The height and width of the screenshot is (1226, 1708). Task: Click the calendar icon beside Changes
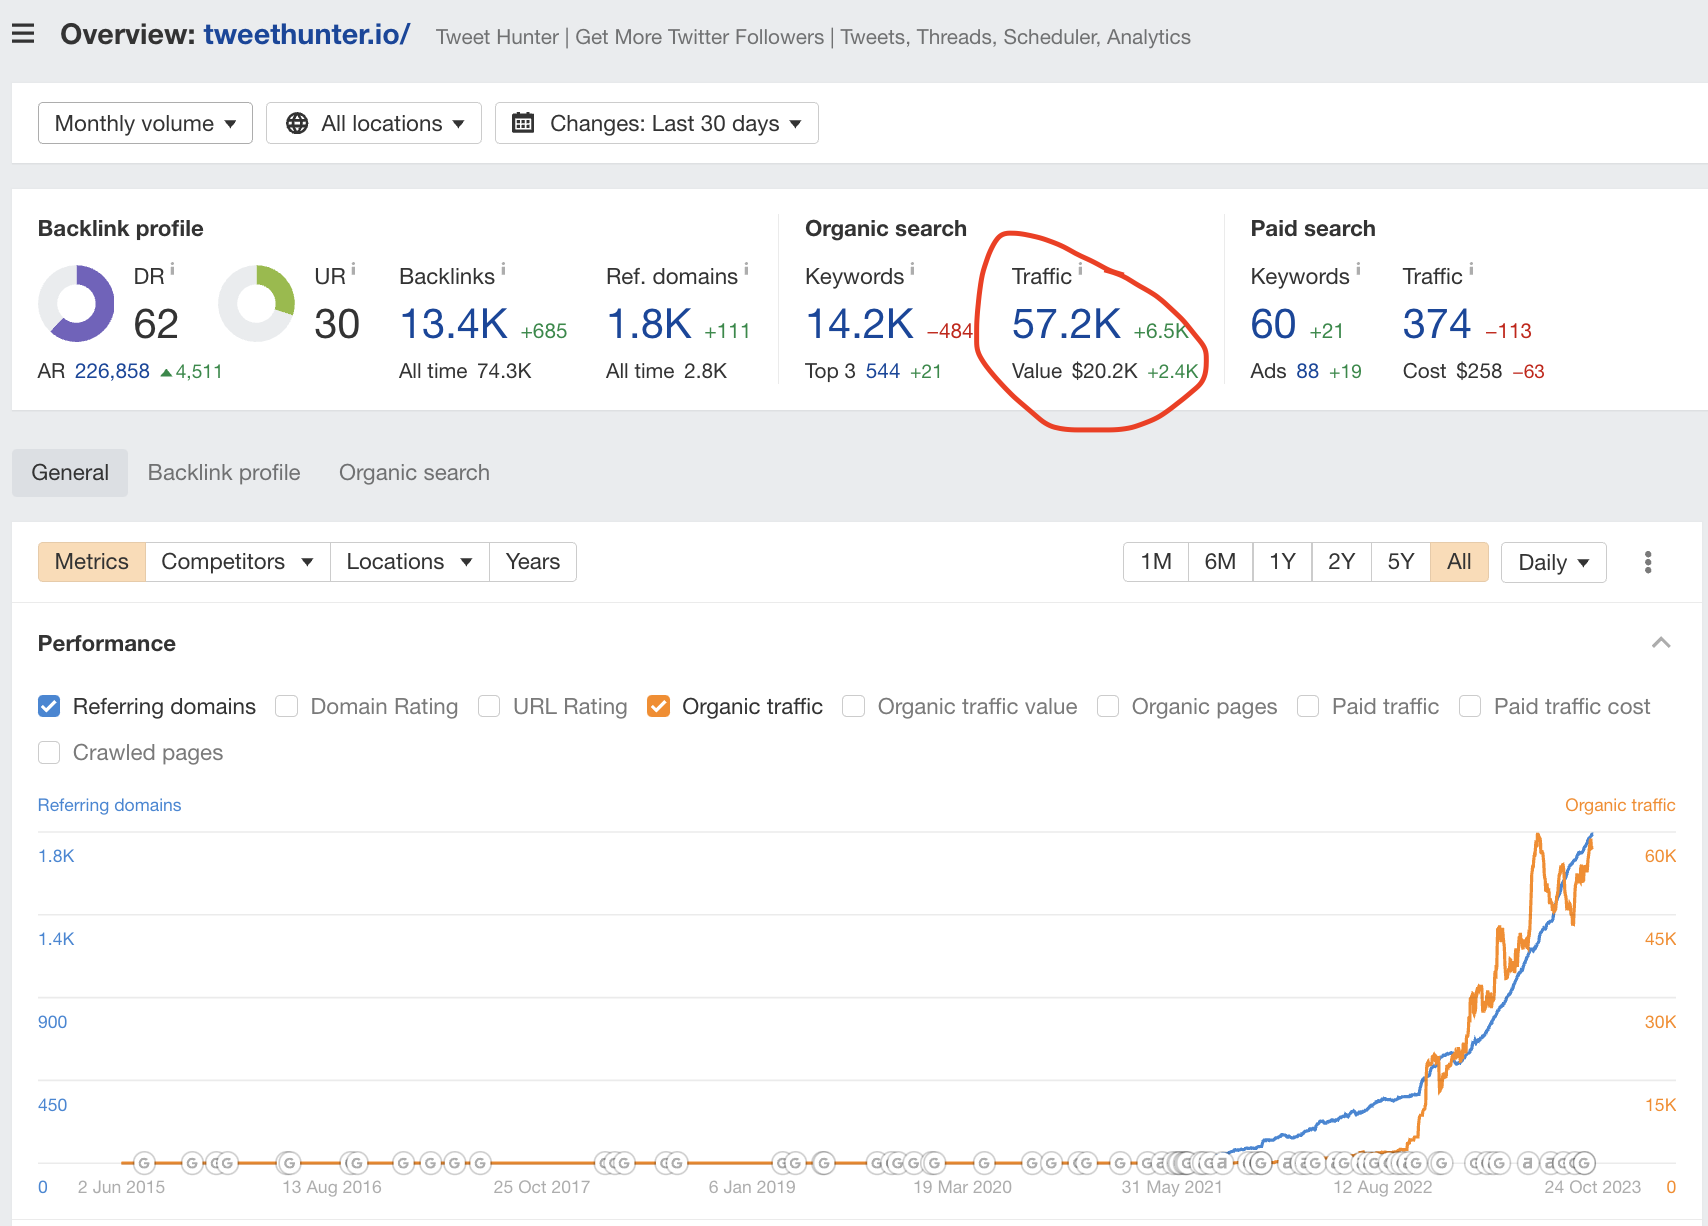pos(523,123)
